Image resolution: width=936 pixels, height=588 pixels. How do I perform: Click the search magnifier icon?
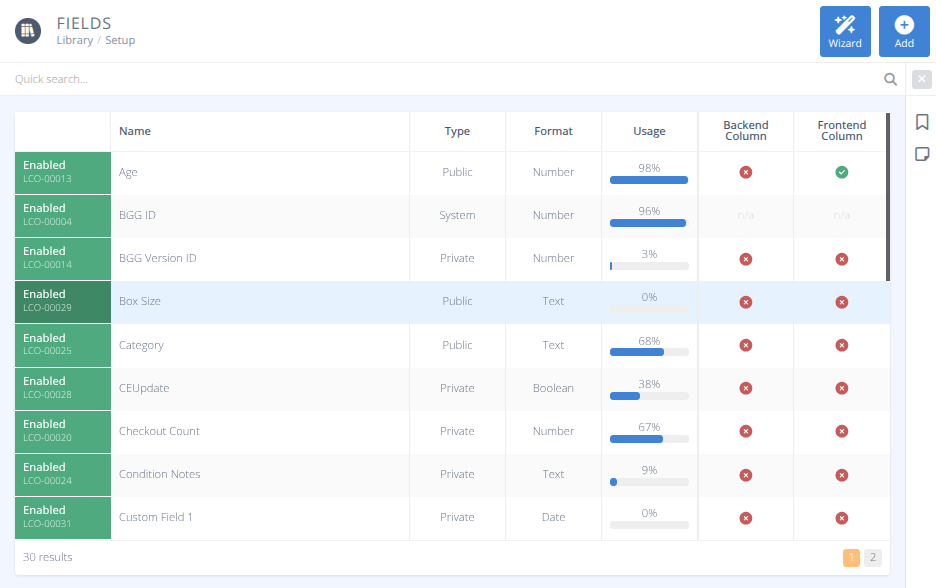coord(890,78)
